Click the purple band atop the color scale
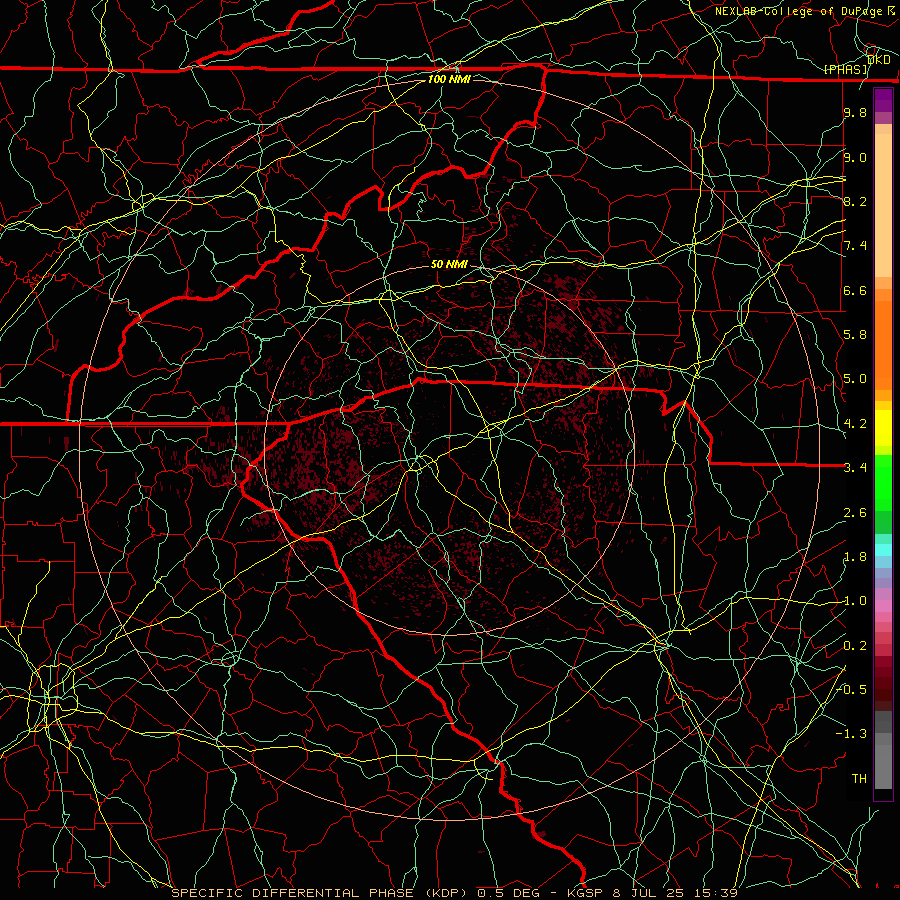 pyautogui.click(x=883, y=101)
